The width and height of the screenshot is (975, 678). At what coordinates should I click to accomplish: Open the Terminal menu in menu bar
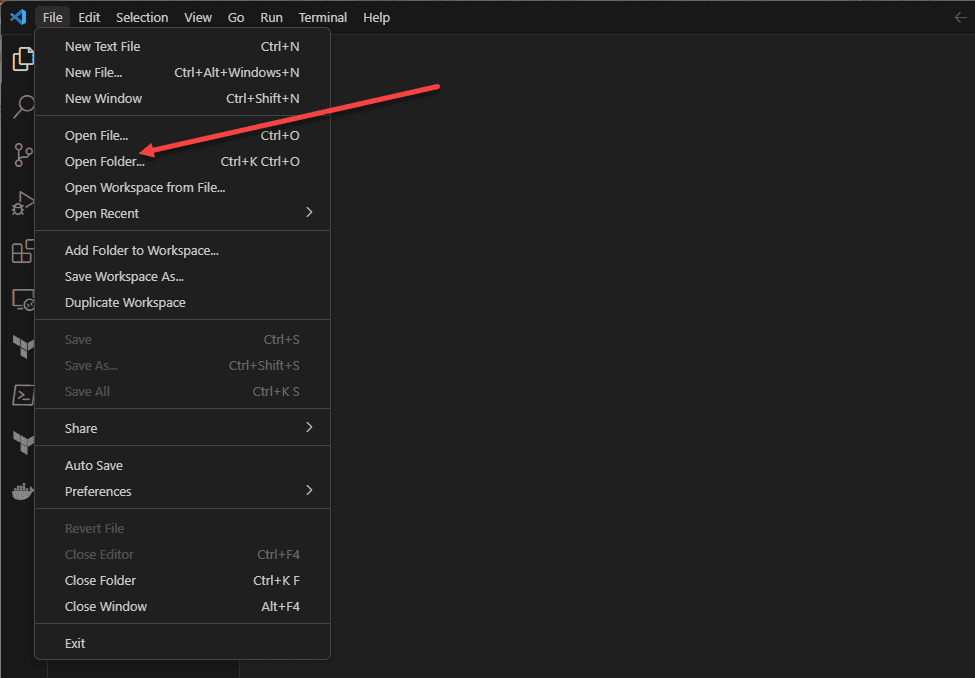tap(322, 17)
